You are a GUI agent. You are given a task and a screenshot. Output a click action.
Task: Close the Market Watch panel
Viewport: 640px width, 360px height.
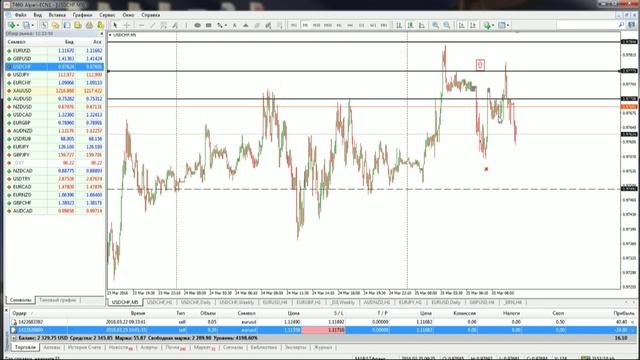[102, 34]
